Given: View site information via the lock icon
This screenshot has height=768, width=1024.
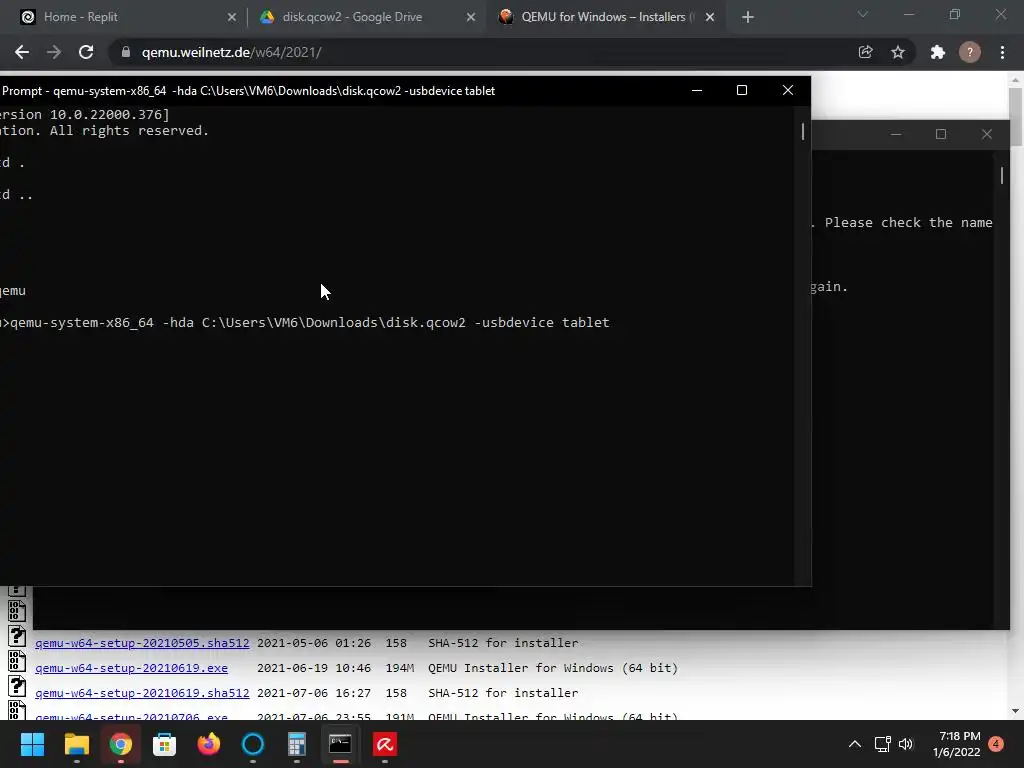Looking at the screenshot, I should pos(126,52).
